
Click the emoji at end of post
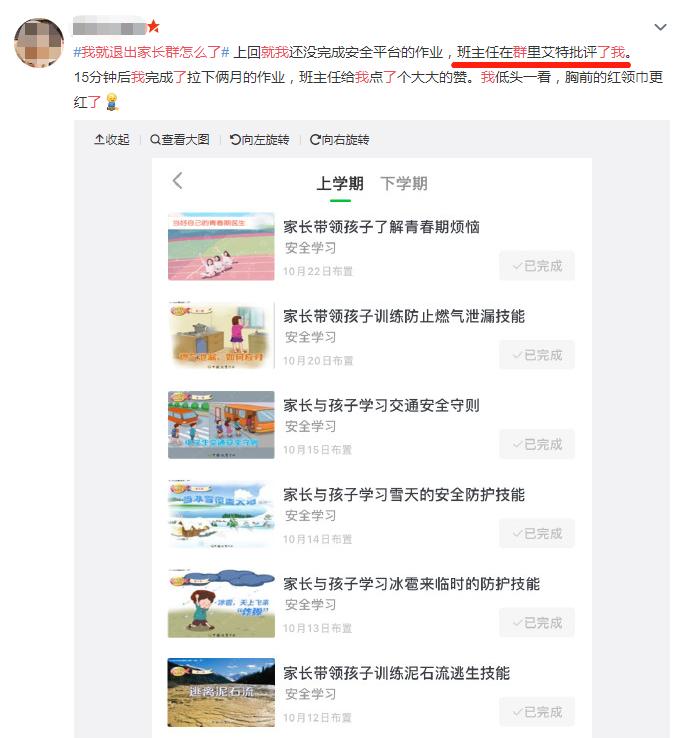coord(112,102)
